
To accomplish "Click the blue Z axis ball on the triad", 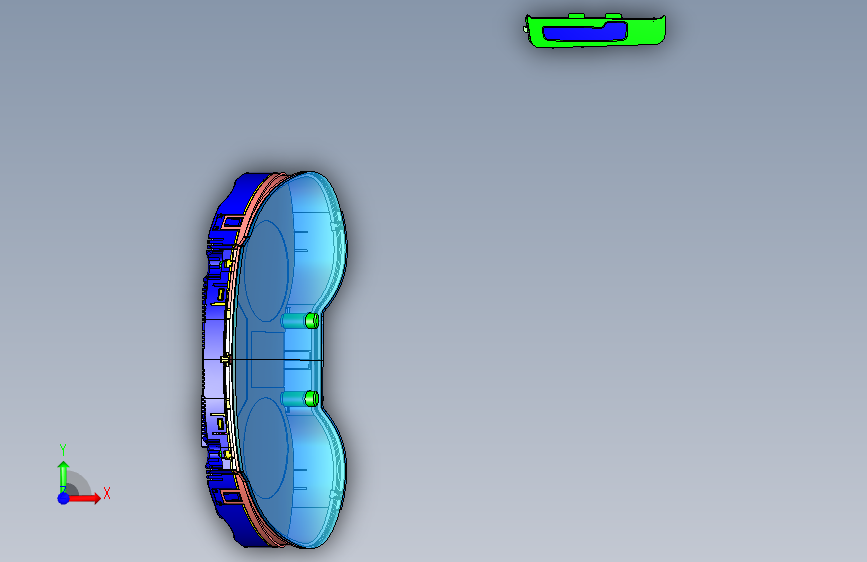I will 64,498.
